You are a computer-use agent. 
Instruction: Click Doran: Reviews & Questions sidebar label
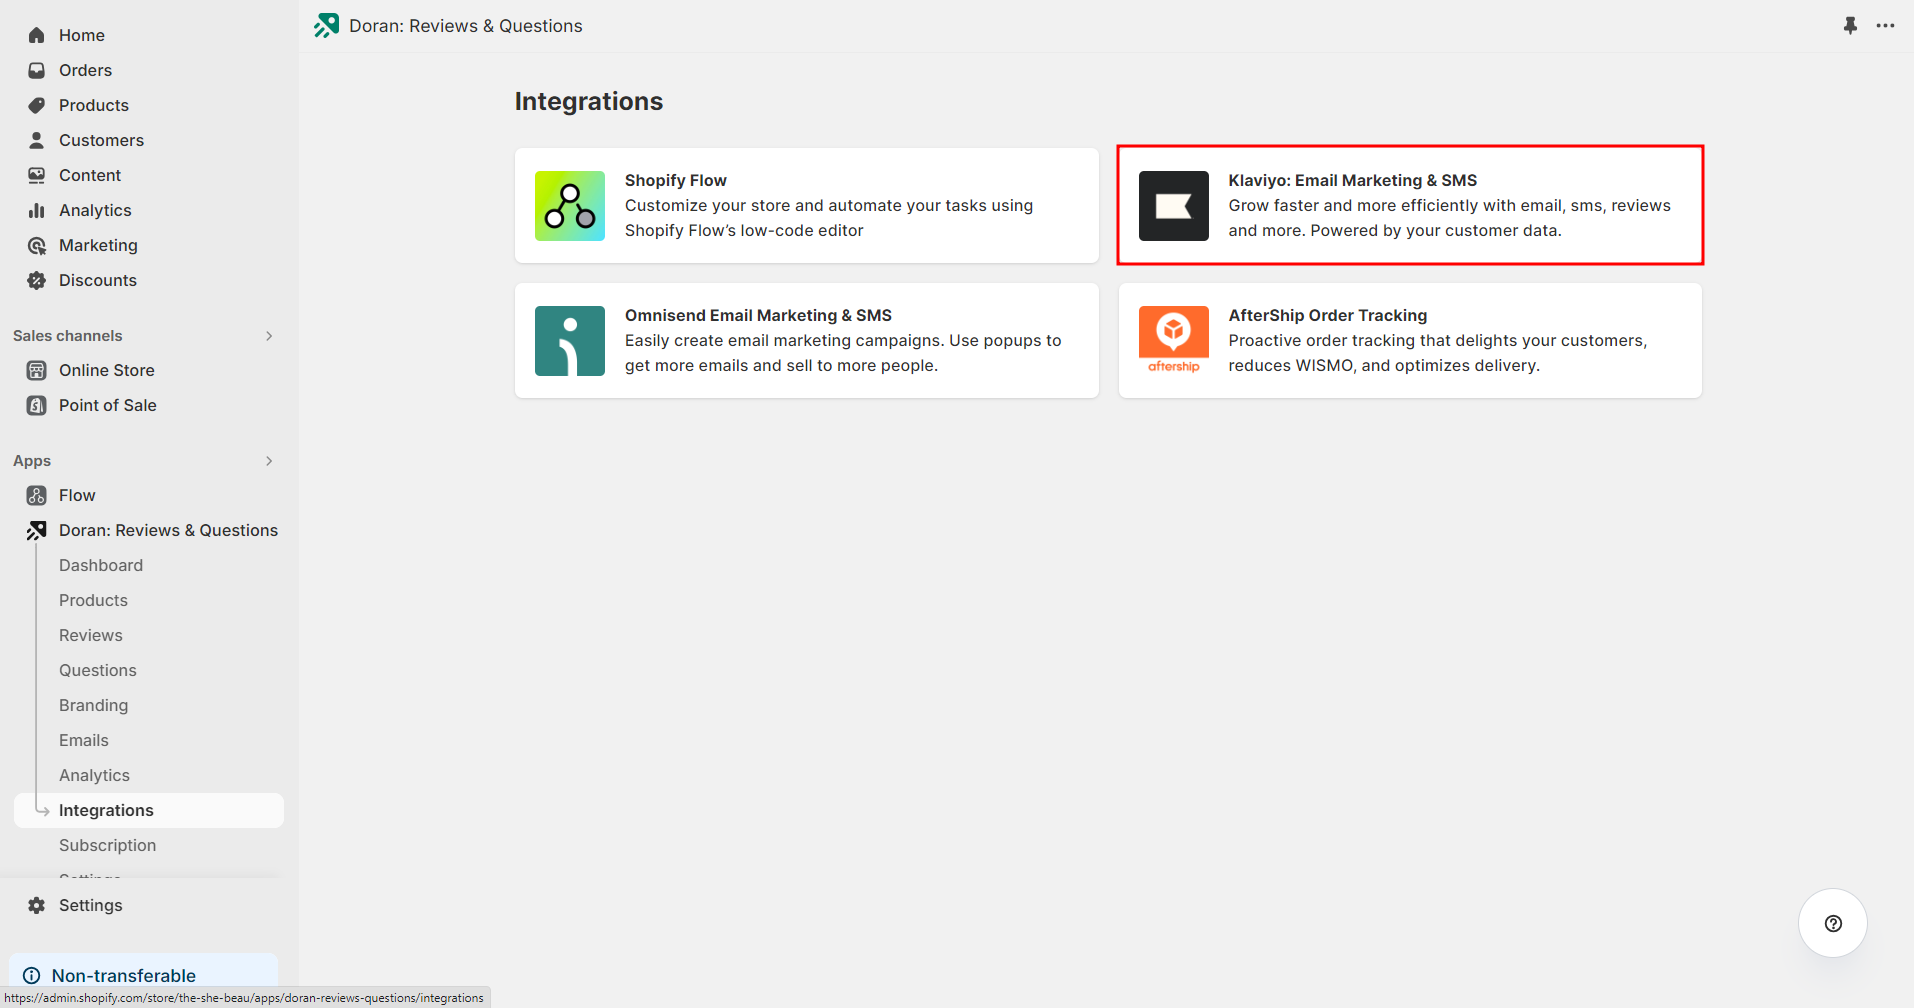pos(168,530)
